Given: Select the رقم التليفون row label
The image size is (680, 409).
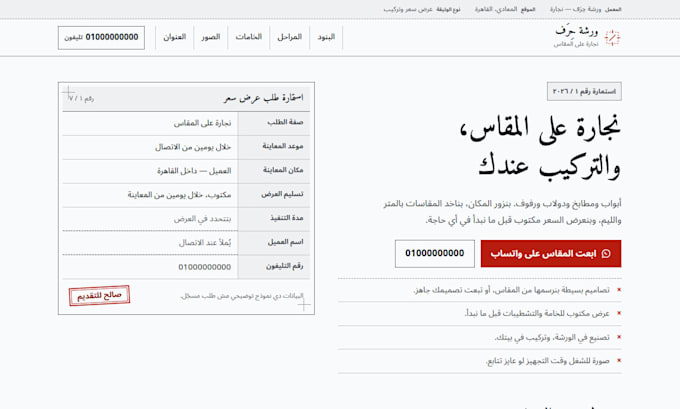Looking at the screenshot, I should pos(284,265).
